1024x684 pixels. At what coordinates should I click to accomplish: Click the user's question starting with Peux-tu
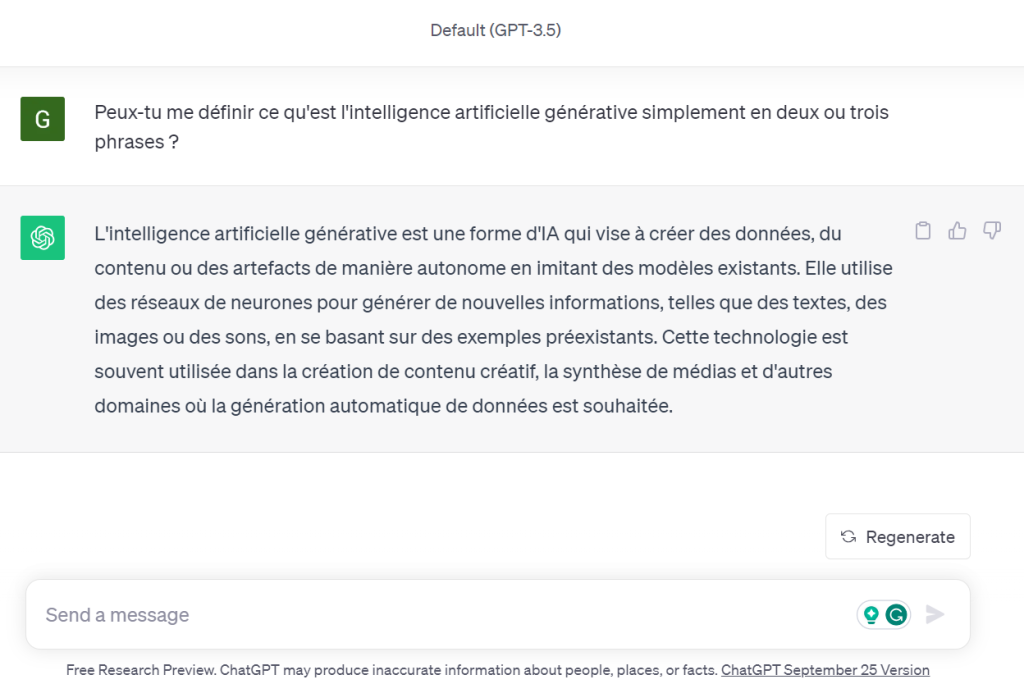(490, 113)
